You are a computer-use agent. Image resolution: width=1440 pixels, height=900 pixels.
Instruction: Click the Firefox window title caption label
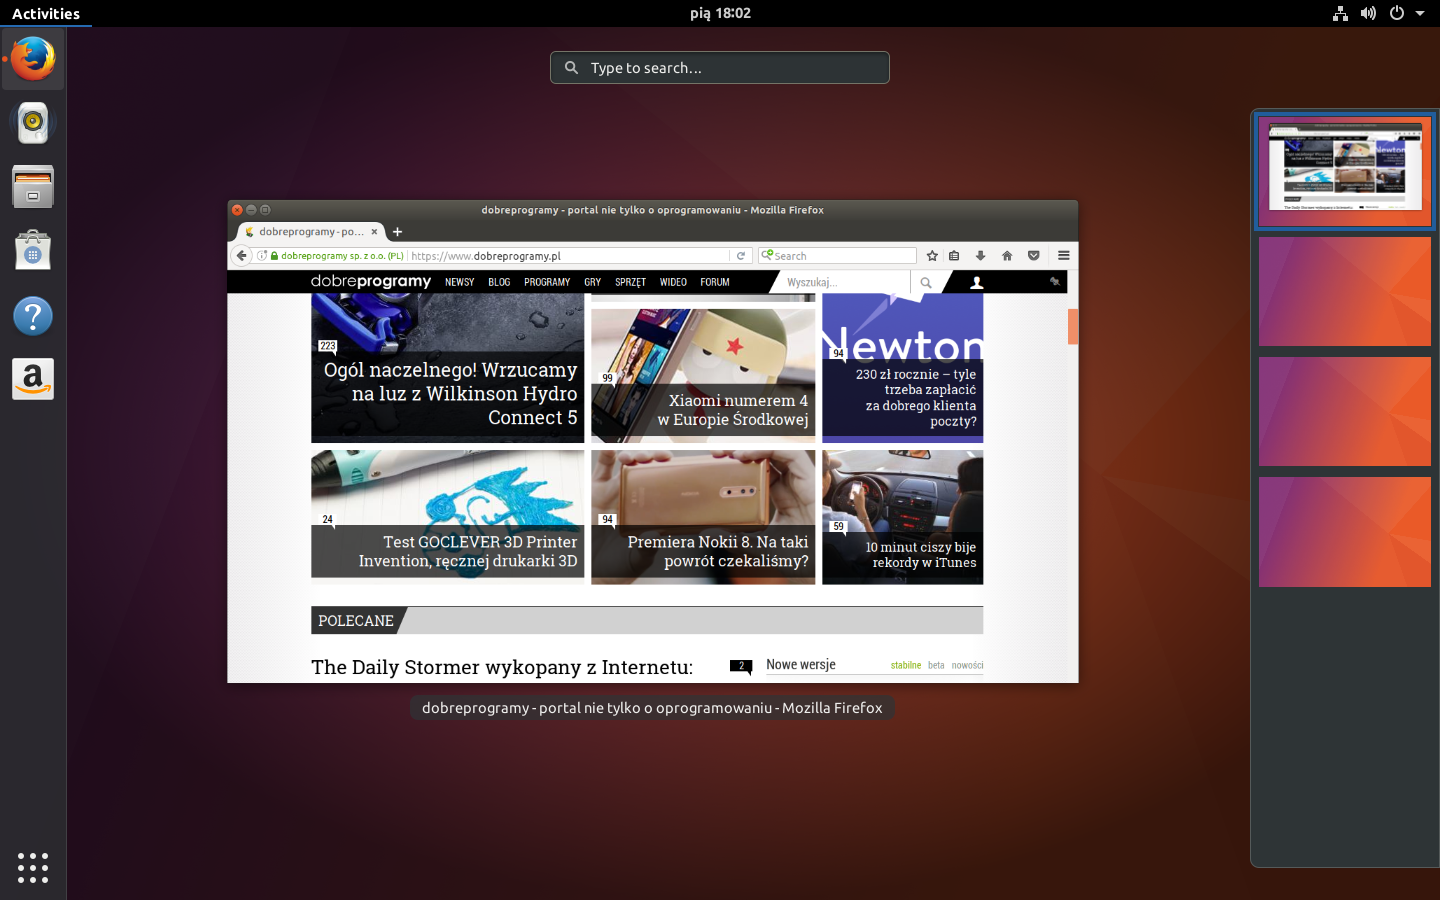point(652,708)
